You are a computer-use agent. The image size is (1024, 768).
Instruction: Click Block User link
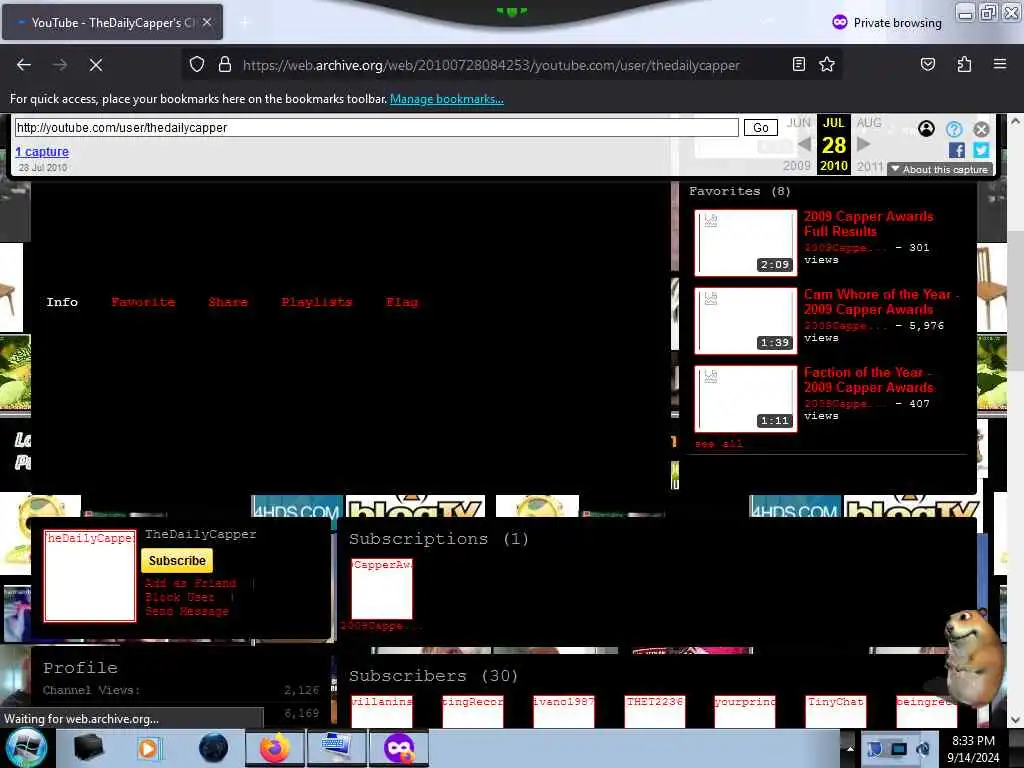coord(180,597)
